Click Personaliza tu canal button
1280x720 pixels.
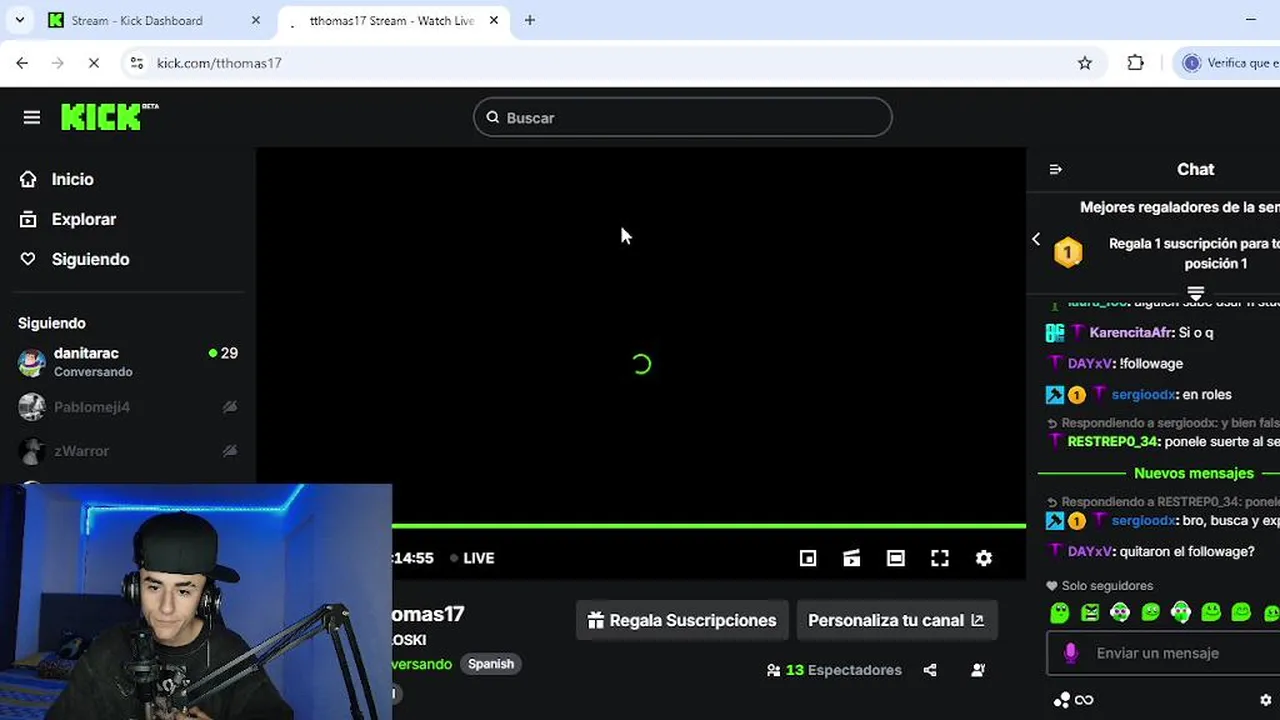(x=896, y=620)
